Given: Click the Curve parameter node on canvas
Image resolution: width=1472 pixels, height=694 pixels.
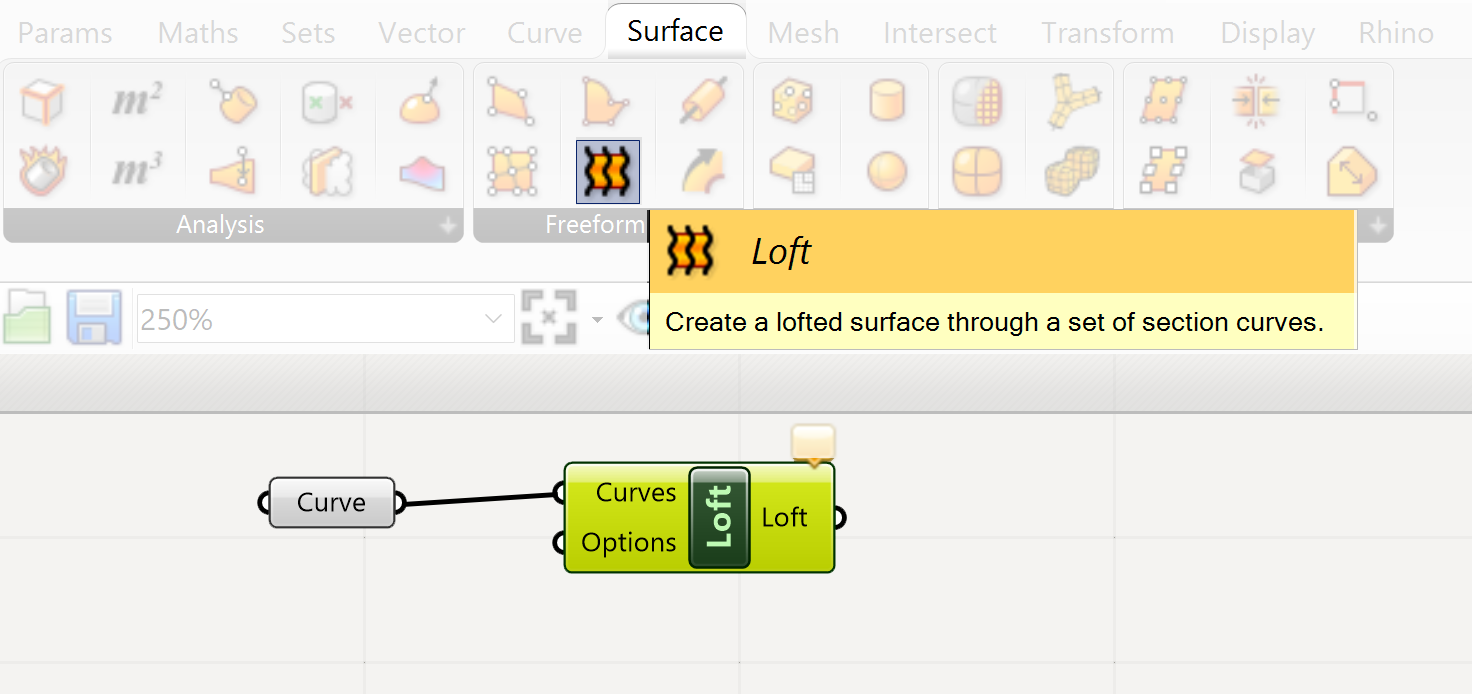Looking at the screenshot, I should [331, 503].
